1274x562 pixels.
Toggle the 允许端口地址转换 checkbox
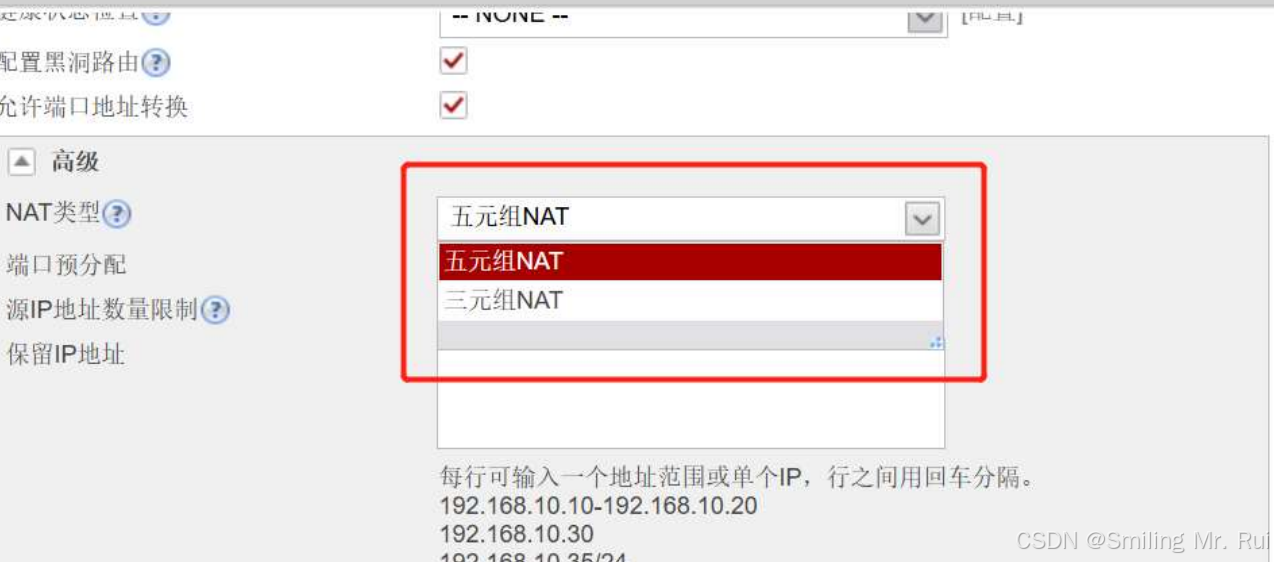click(x=453, y=105)
